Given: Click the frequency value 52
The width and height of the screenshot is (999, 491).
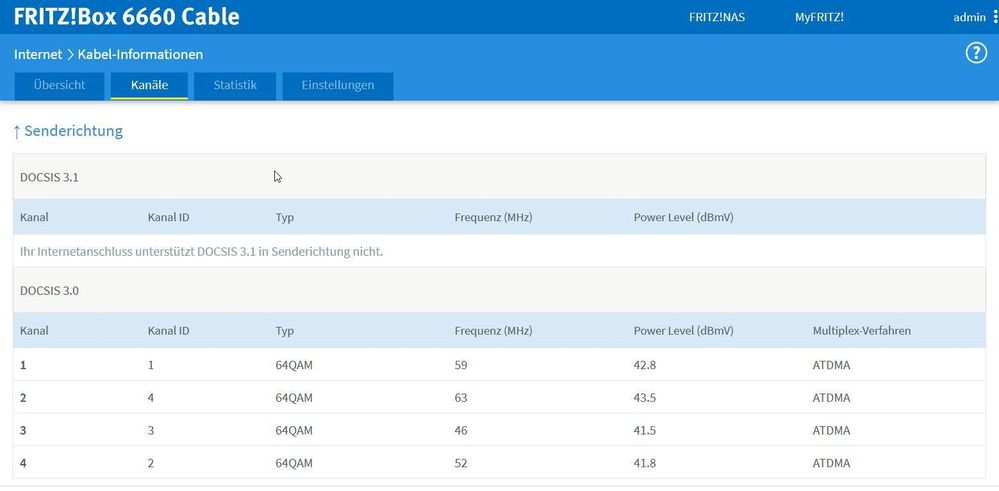Looking at the screenshot, I should (461, 464).
